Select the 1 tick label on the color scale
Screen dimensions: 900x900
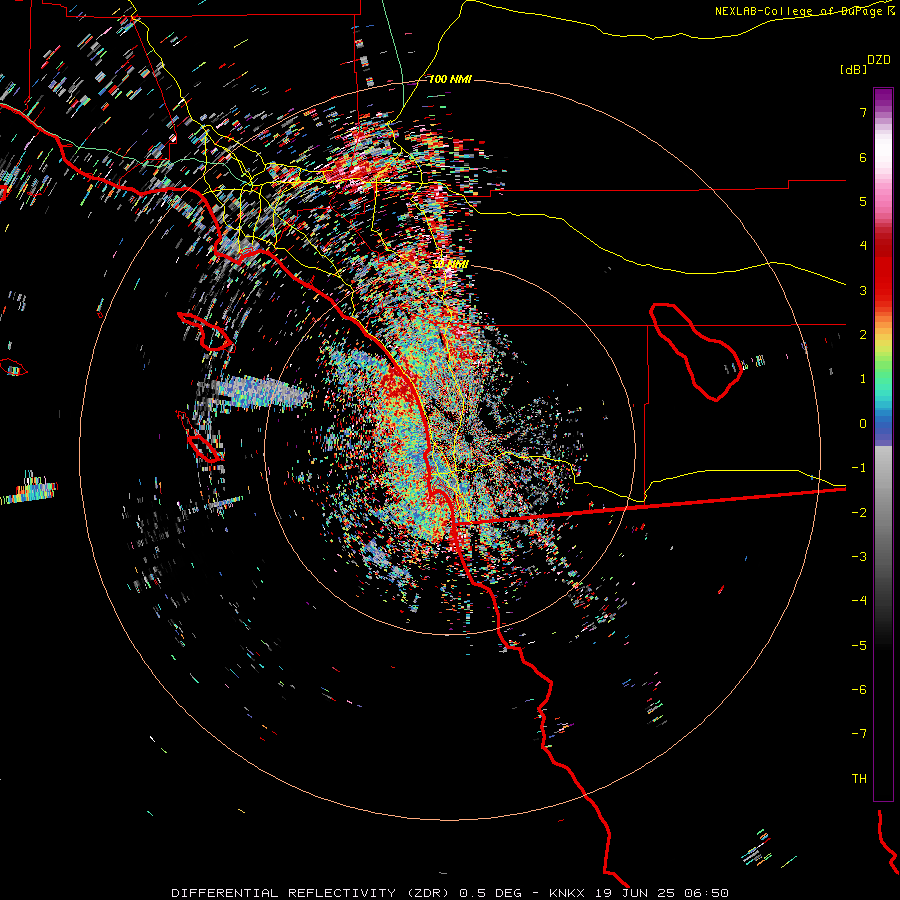pyautogui.click(x=863, y=379)
